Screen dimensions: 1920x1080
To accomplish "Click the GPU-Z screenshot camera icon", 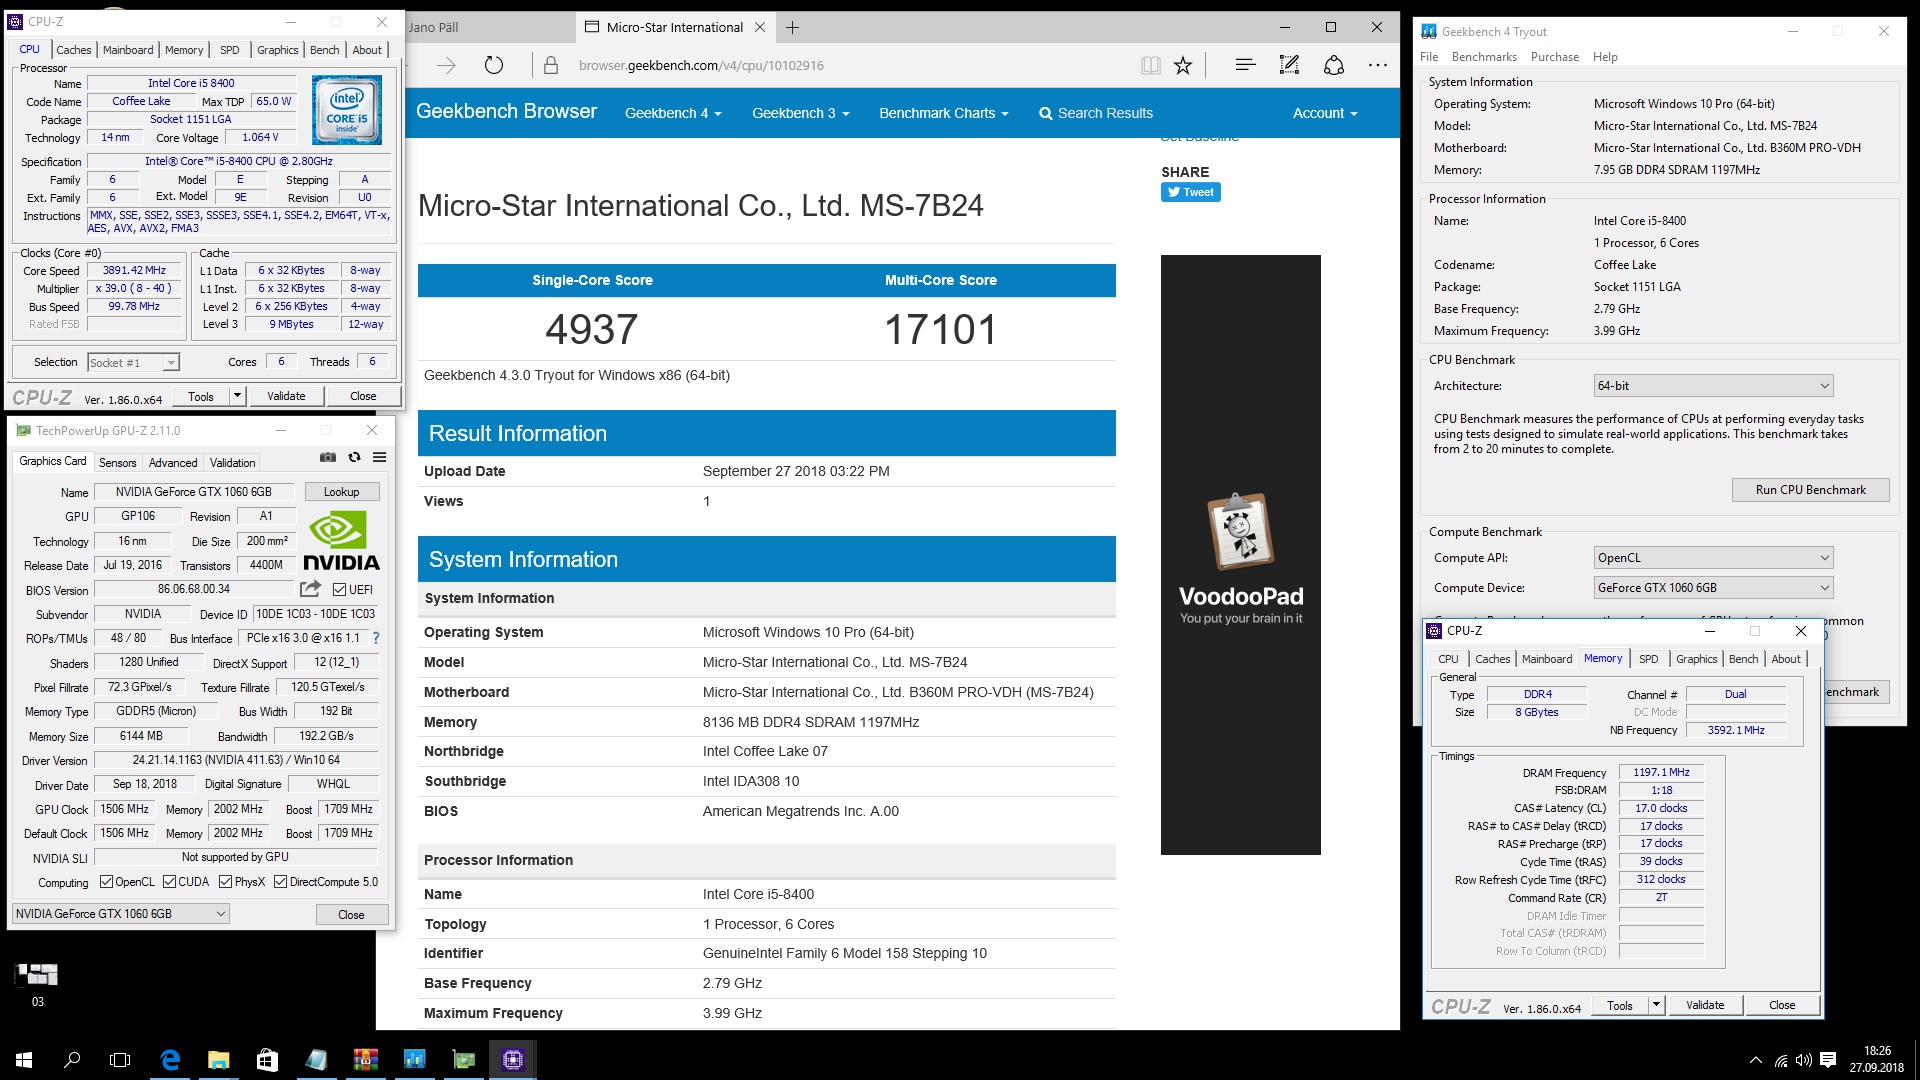I will (x=328, y=458).
